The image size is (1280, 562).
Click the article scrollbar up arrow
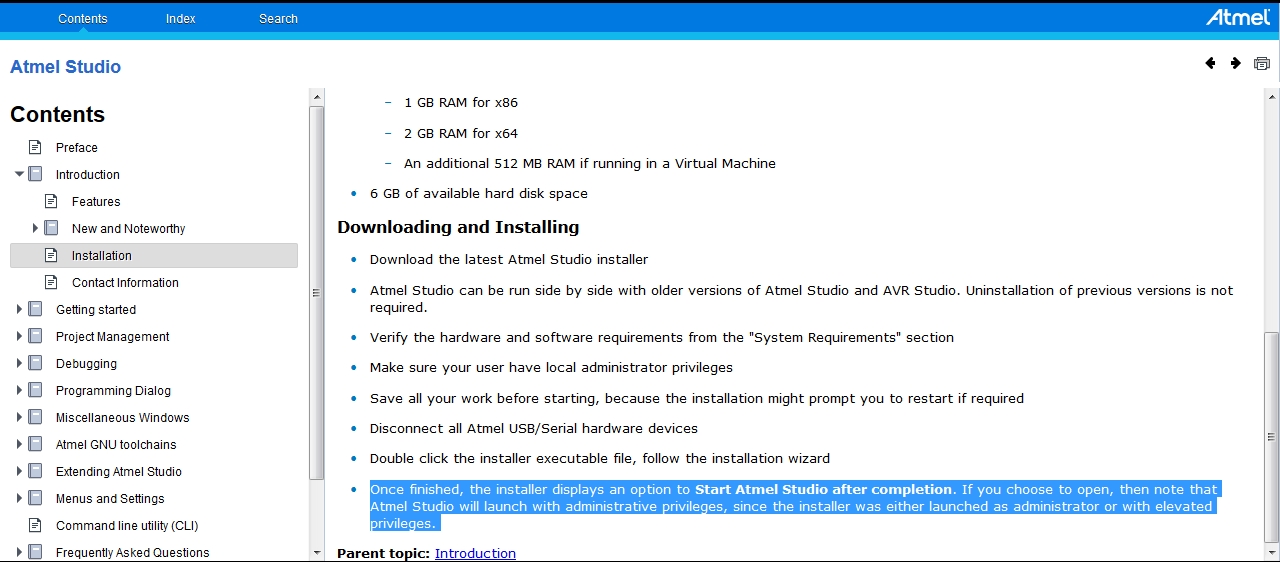click(x=1271, y=96)
